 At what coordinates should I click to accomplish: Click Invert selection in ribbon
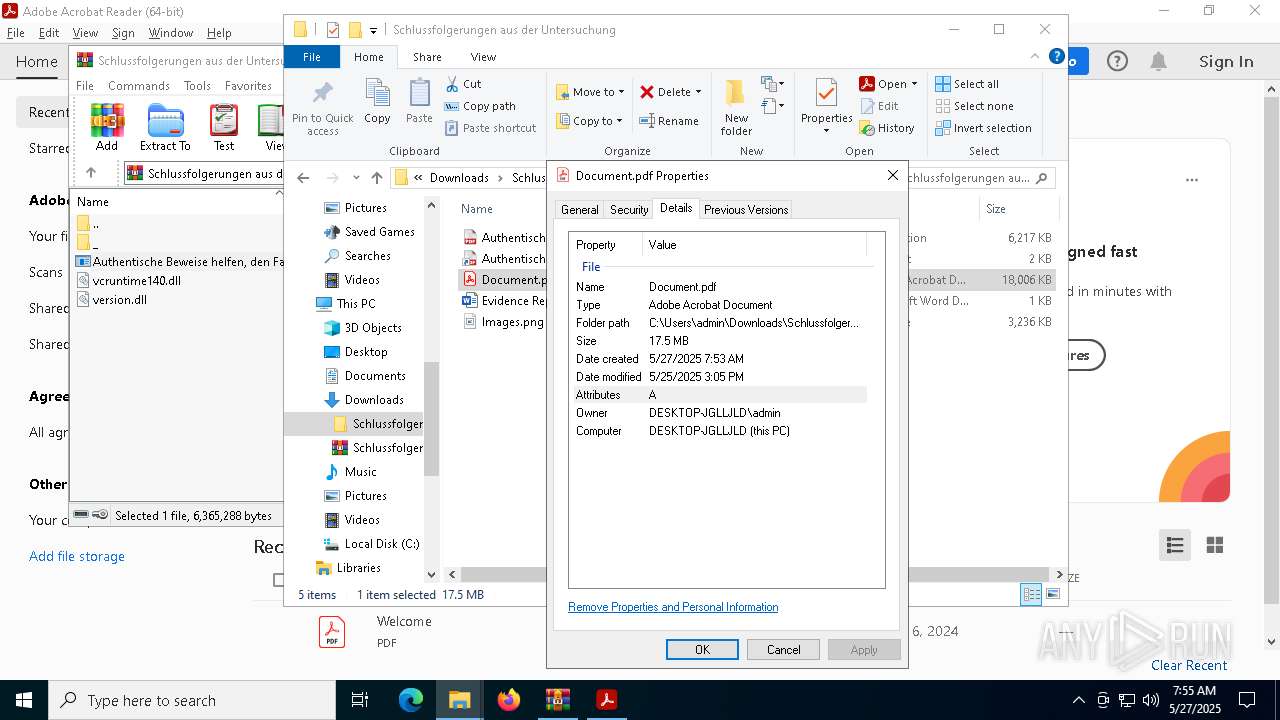[x=983, y=128]
